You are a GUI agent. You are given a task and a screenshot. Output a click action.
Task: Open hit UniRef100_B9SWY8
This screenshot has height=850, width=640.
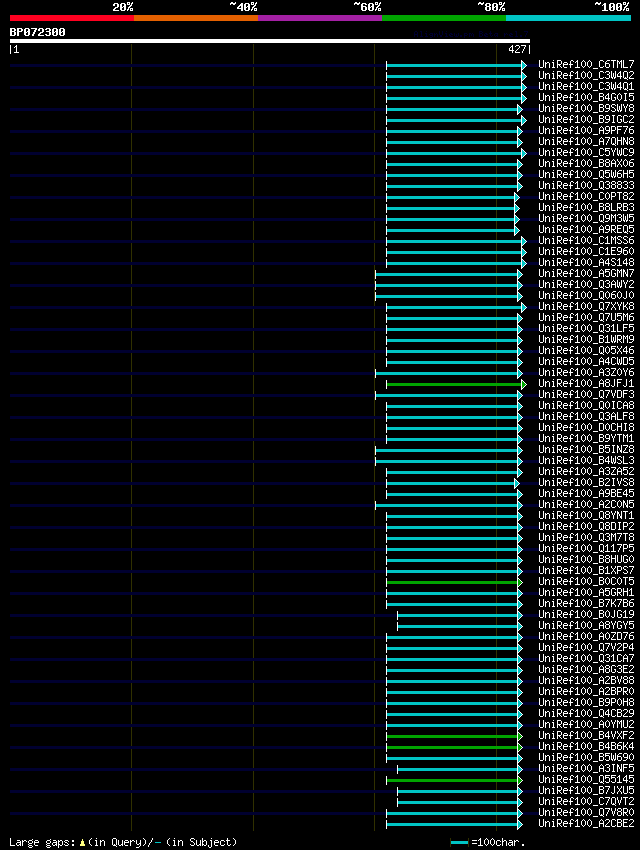coord(586,108)
